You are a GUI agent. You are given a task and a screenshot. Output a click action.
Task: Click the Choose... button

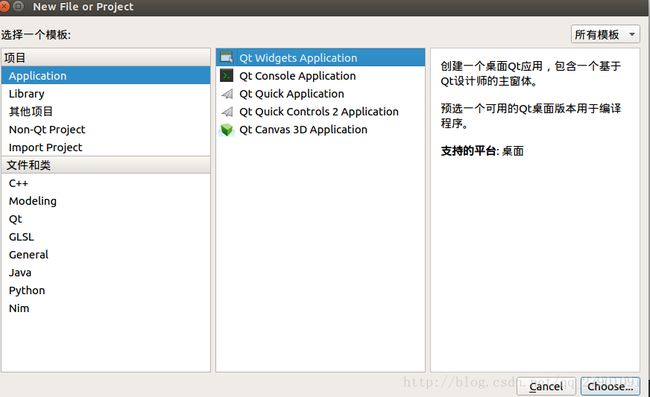610,386
